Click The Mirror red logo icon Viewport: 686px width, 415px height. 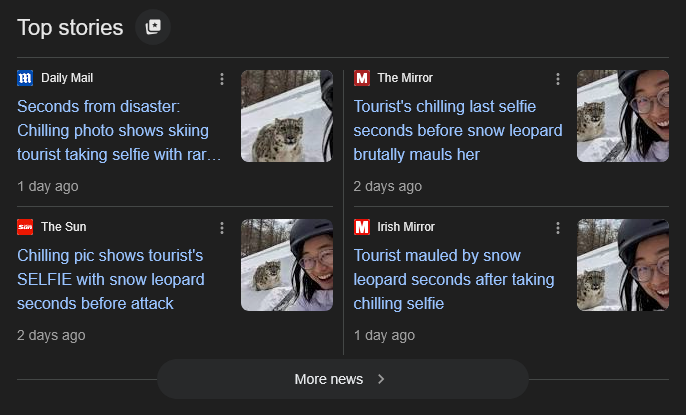pos(362,78)
